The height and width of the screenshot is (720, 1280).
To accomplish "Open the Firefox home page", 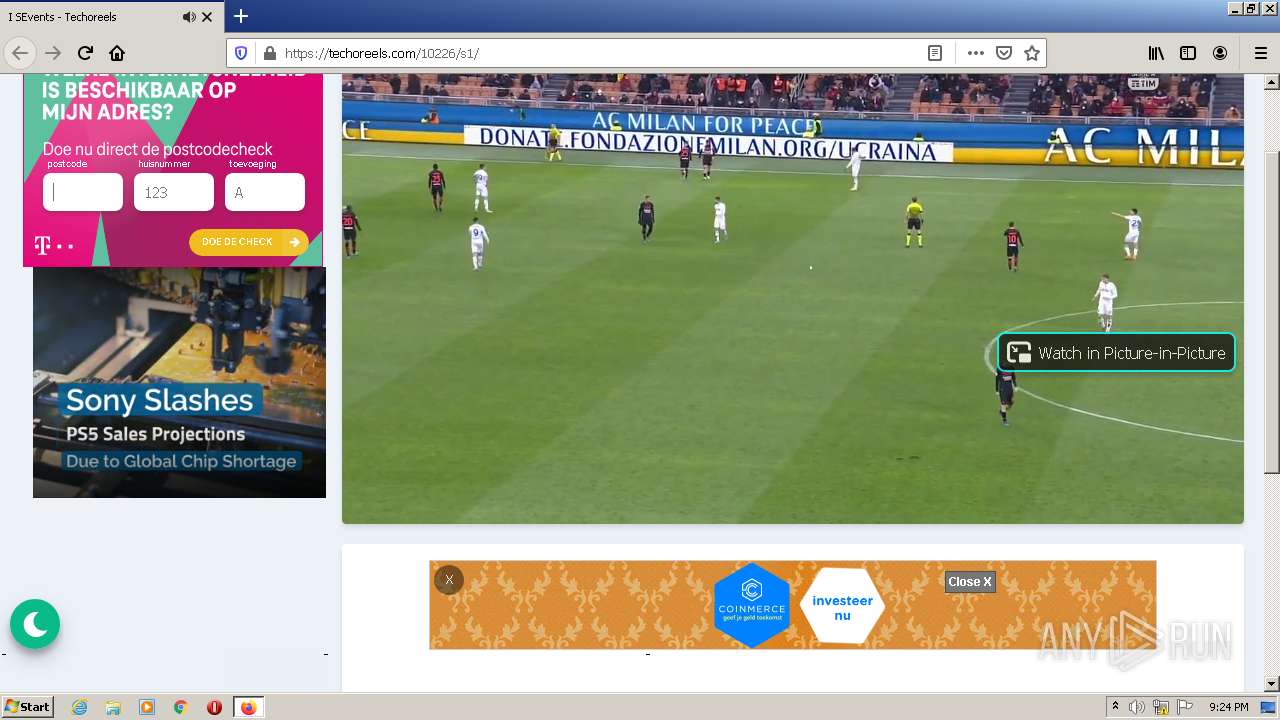I will [x=117, y=53].
